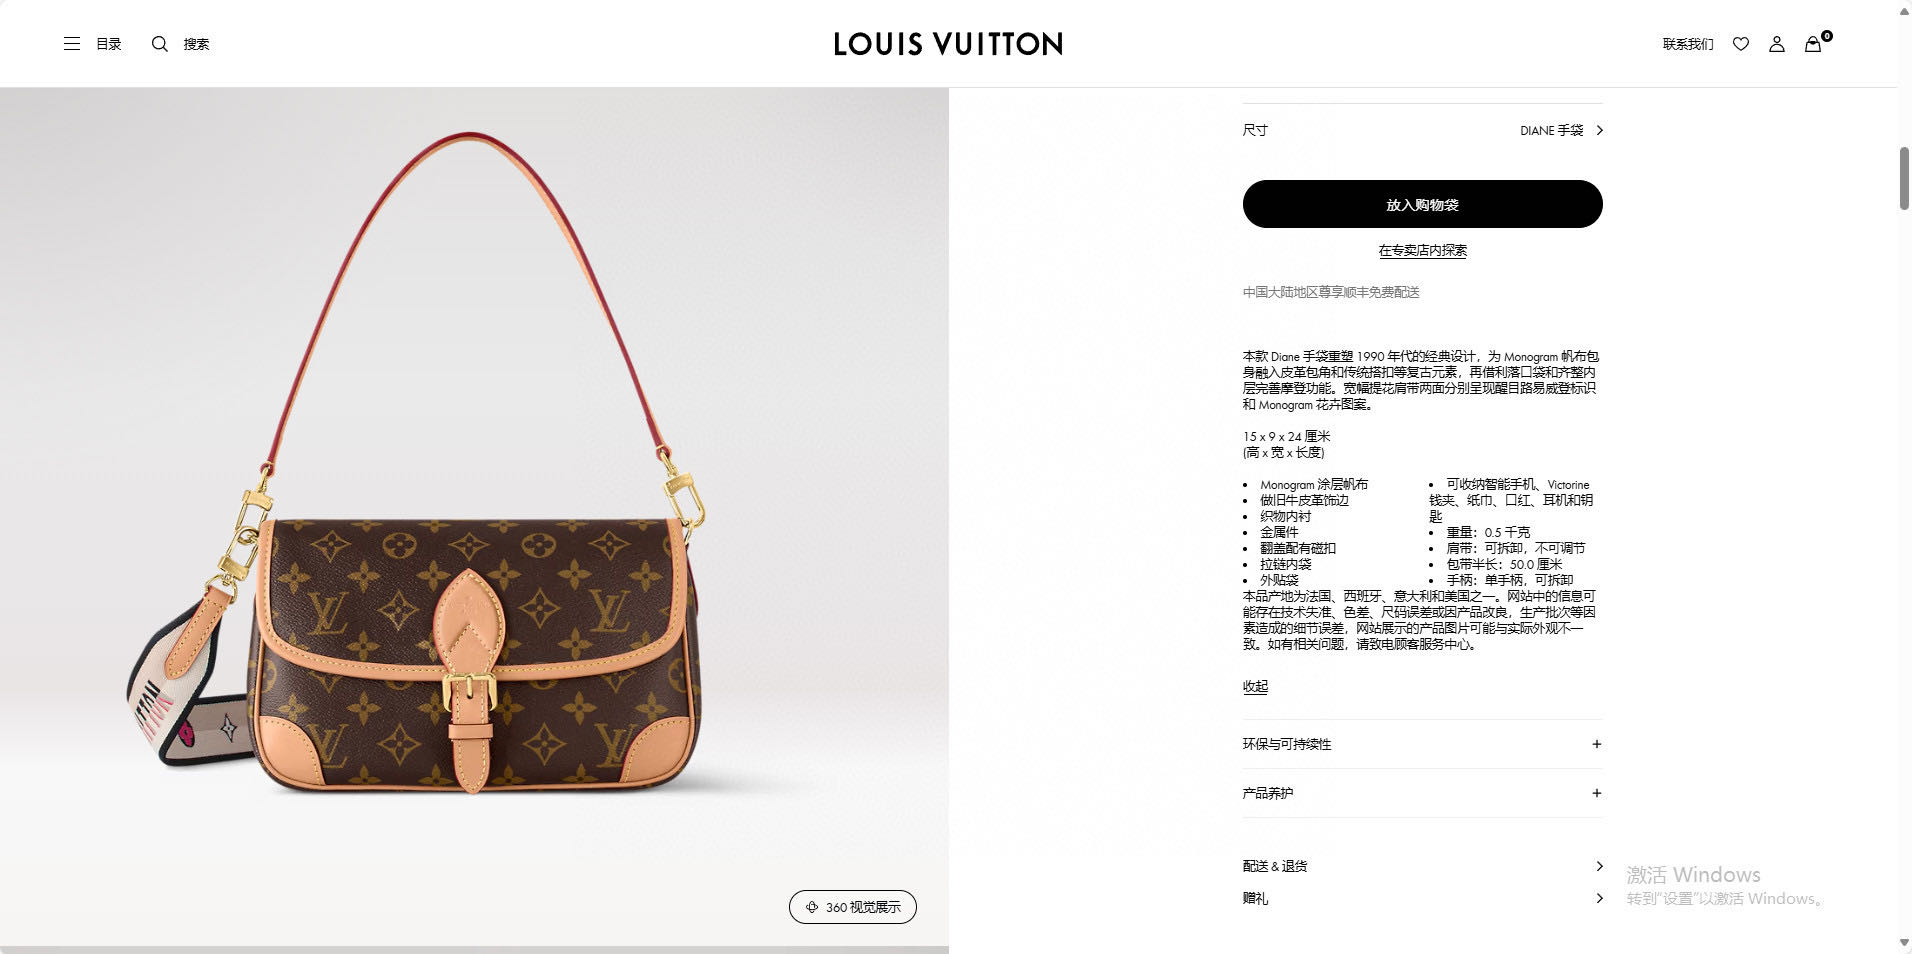Open the account profile icon
The width and height of the screenshot is (1912, 954).
[x=1777, y=44]
